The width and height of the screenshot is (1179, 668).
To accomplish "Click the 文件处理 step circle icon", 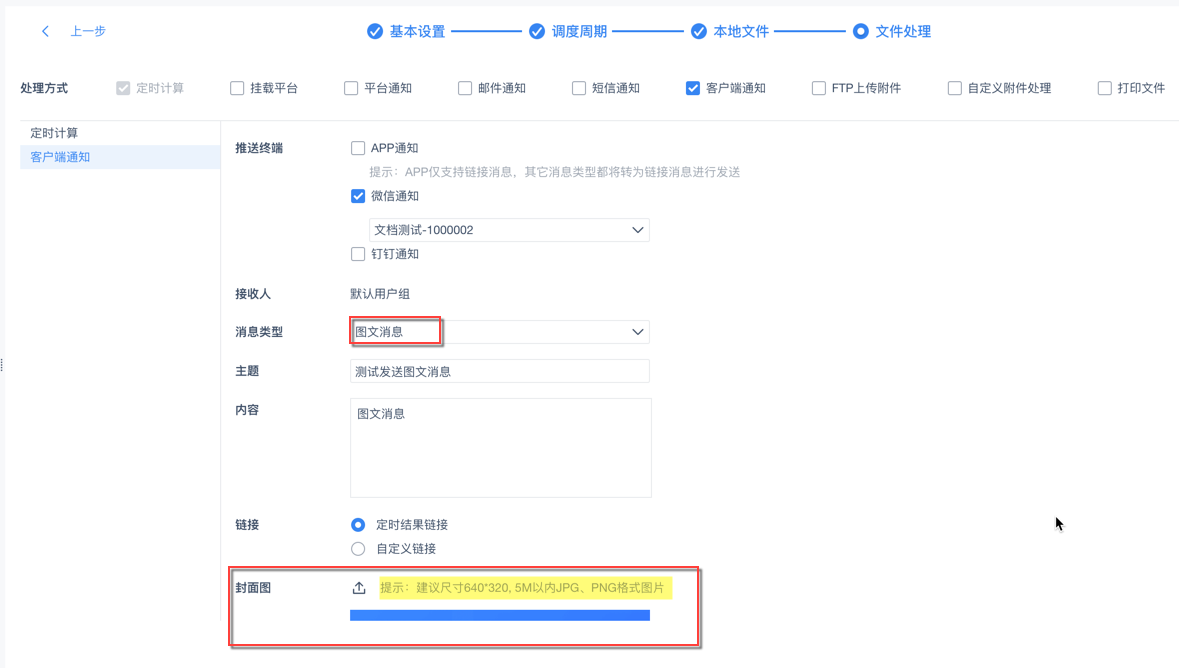I will pyautogui.click(x=860, y=32).
